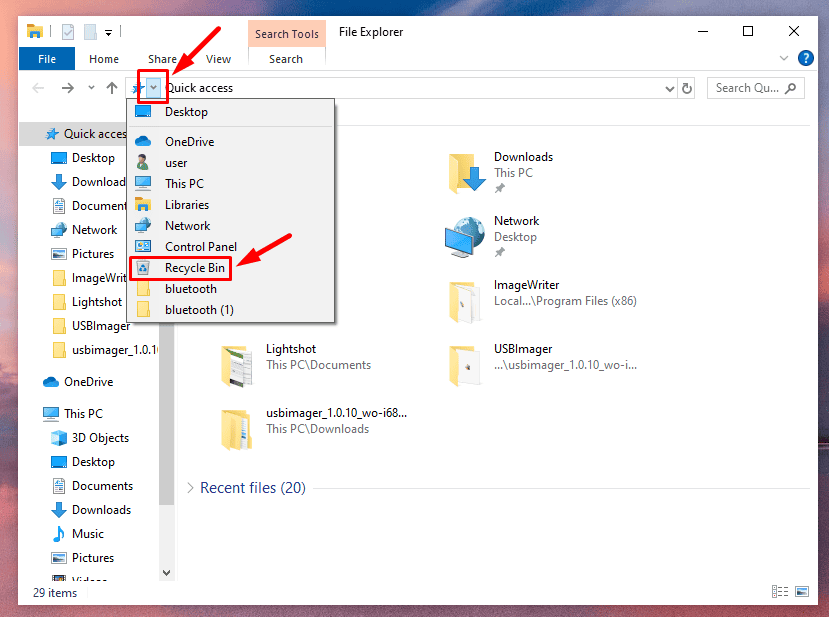Click the Back navigation arrow
This screenshot has height=617, width=829.
click(x=39, y=88)
